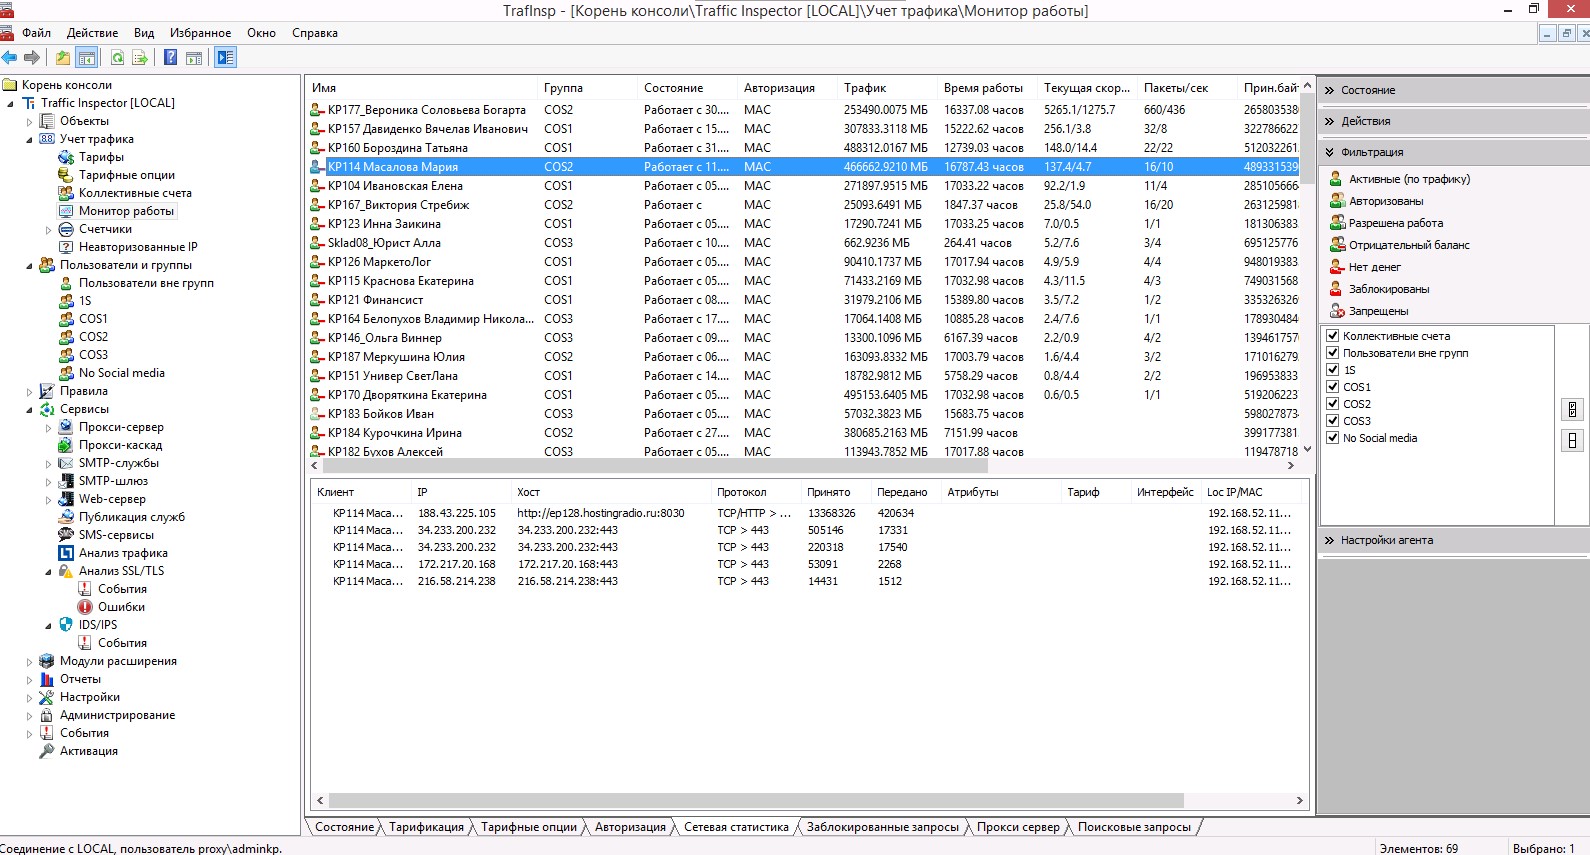
Task: Select the row 'KP160 Бороздина Татьяна'
Action: coord(804,148)
